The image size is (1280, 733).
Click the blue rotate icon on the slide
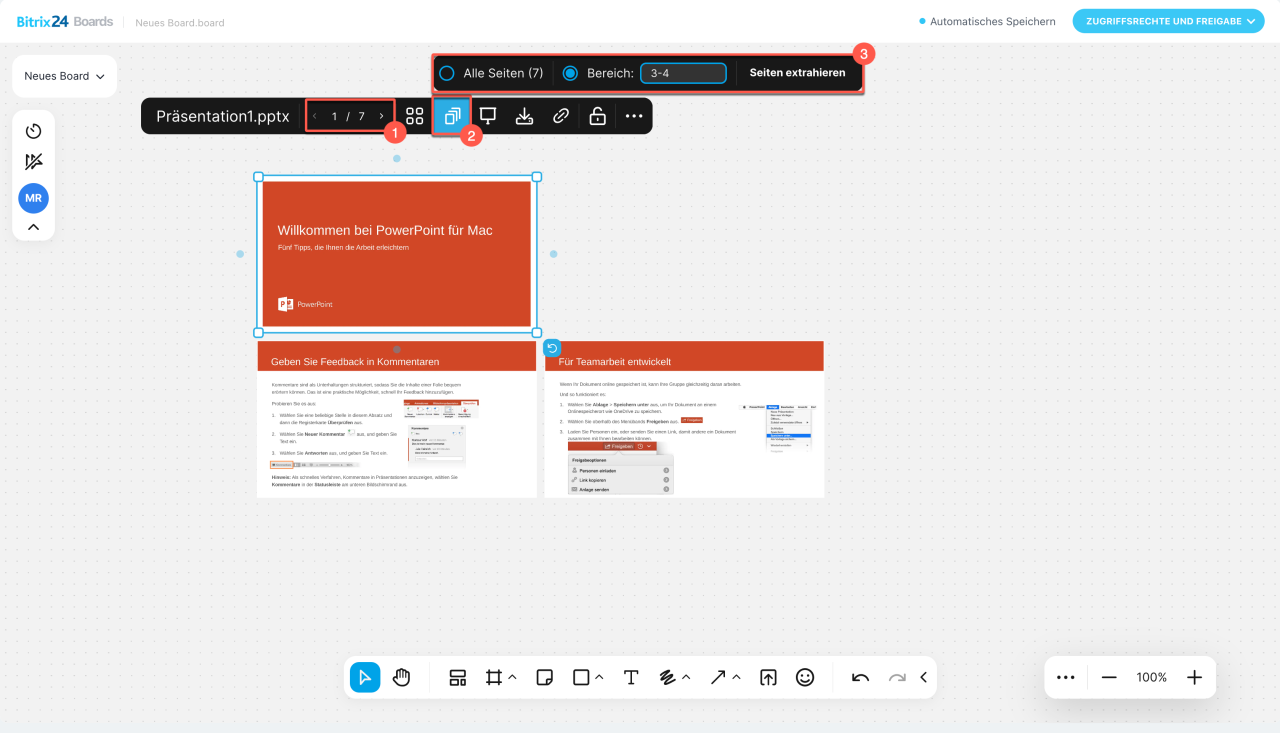(x=551, y=348)
